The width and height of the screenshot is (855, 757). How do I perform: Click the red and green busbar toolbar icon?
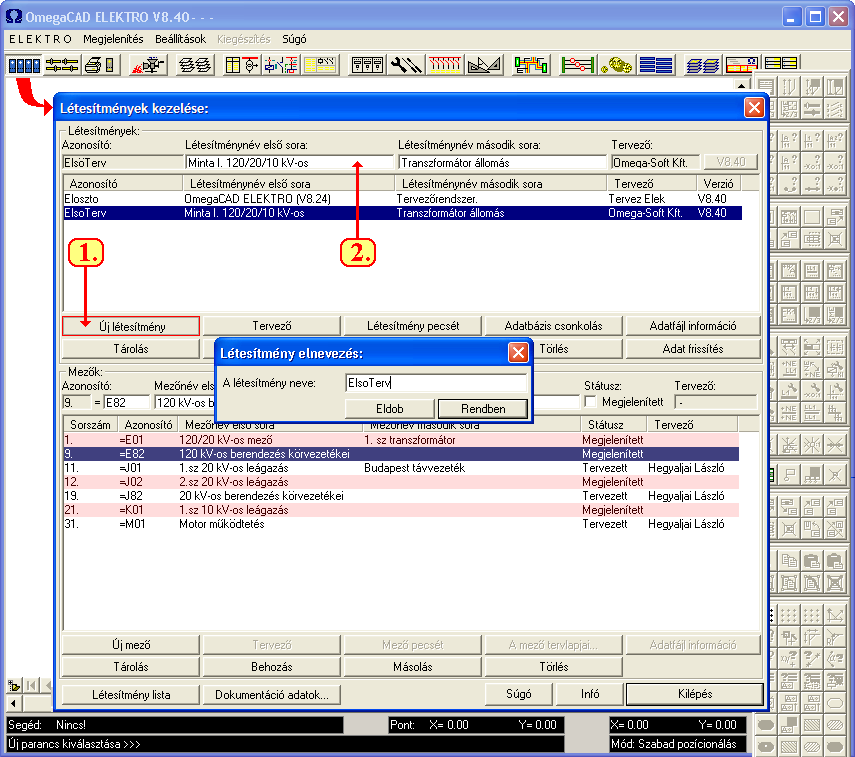[x=577, y=65]
